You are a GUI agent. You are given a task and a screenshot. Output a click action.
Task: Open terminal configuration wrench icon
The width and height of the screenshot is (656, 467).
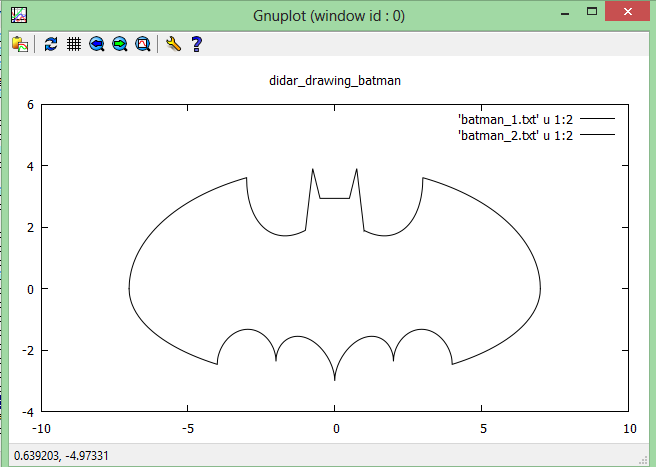173,44
